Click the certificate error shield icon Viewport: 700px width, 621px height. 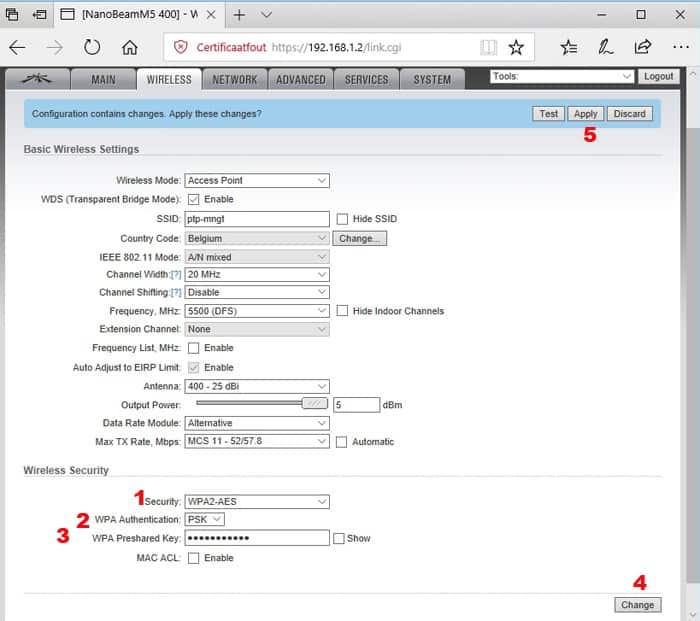pos(180,47)
